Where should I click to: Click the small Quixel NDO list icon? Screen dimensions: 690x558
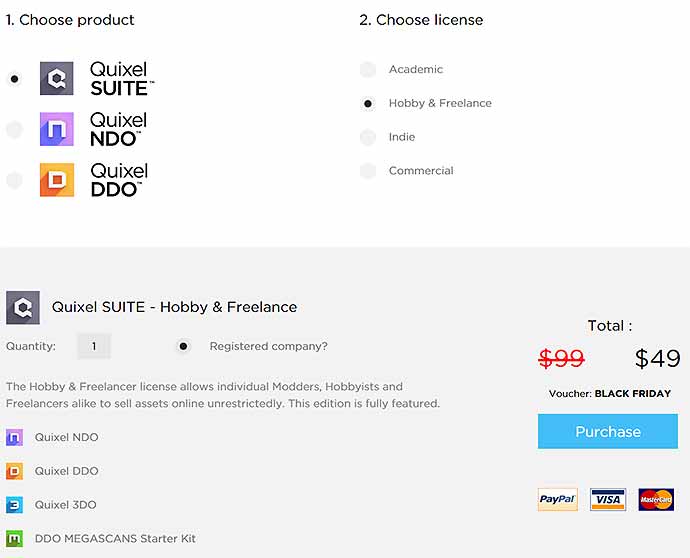[x=14, y=437]
